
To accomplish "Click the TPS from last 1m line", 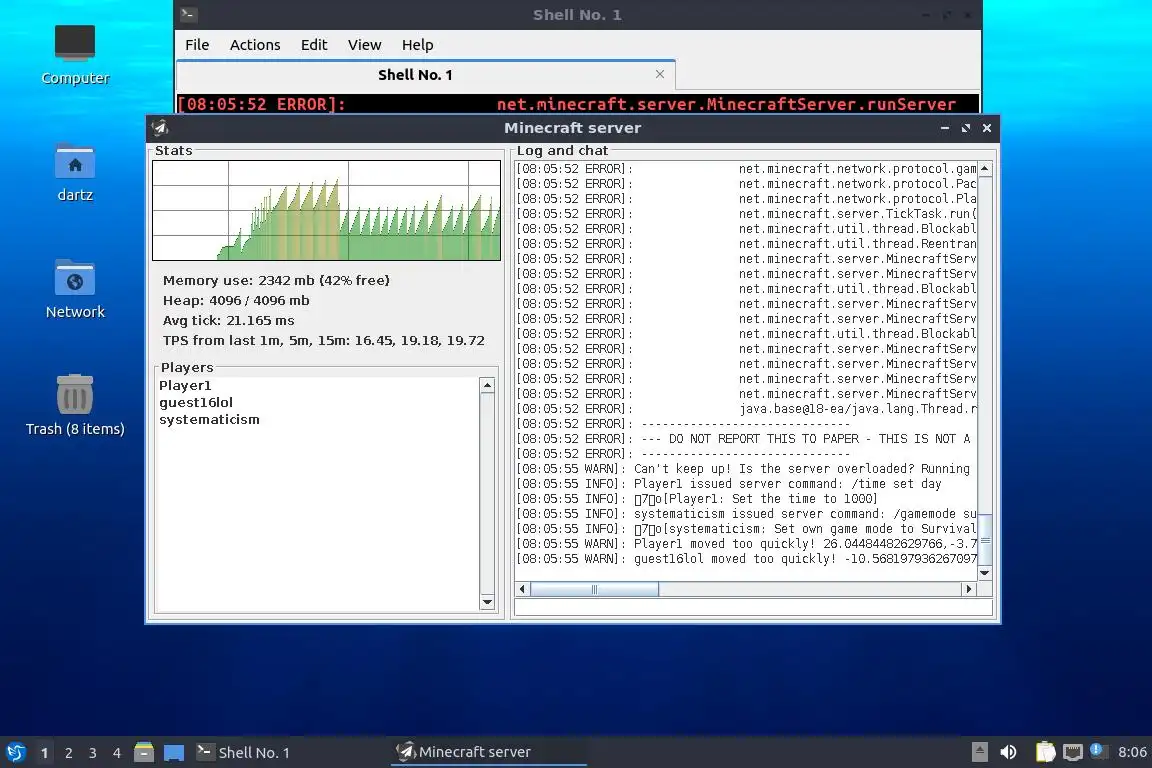I will 324,340.
